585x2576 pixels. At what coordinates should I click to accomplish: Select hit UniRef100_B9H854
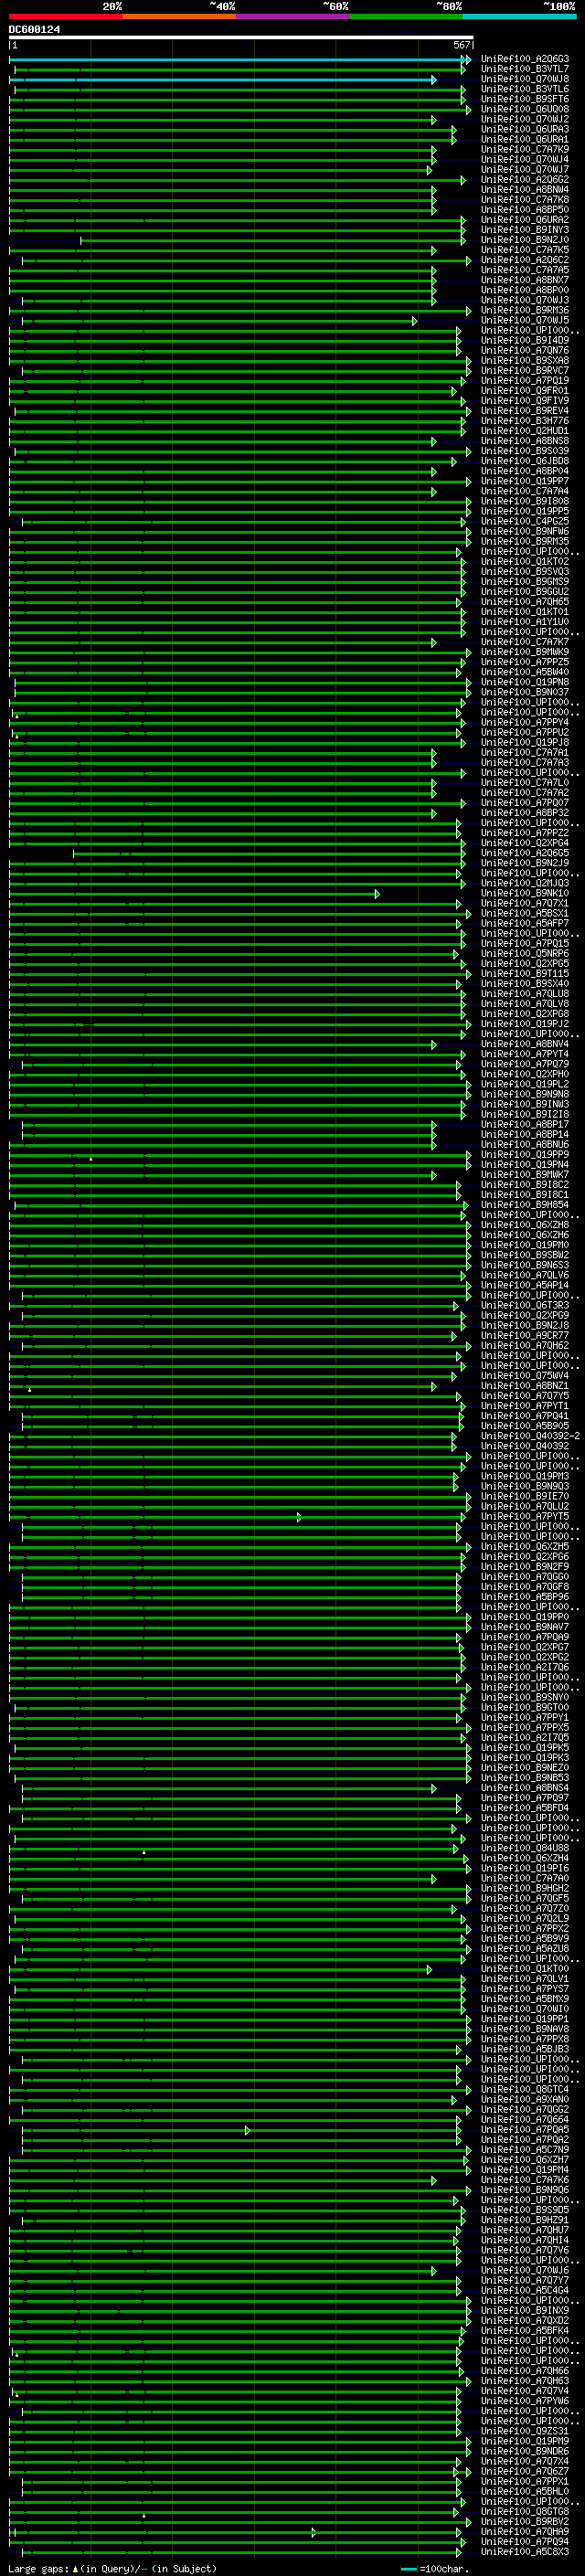tap(525, 1205)
